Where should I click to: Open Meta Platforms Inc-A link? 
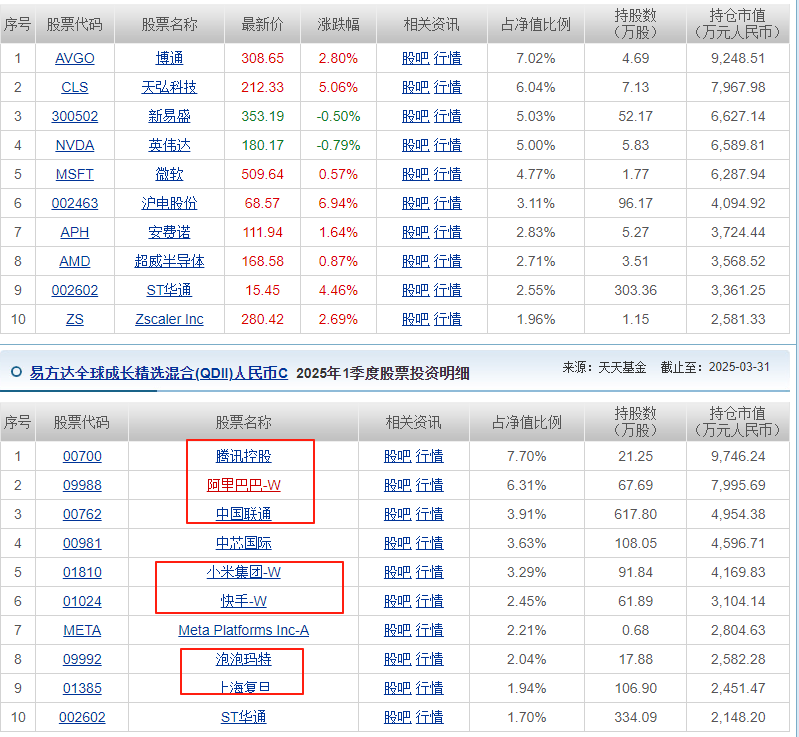[x=244, y=630]
